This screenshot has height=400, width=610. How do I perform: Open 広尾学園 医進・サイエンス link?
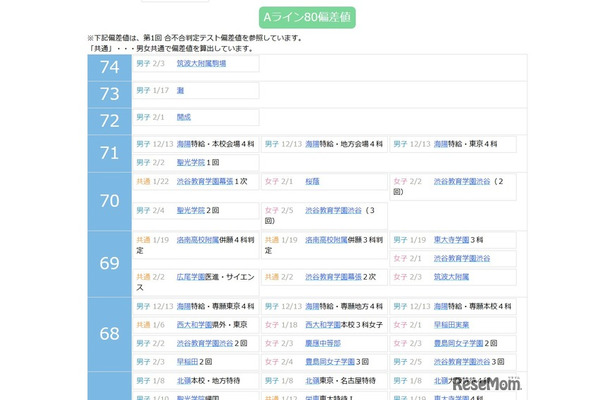(x=191, y=277)
